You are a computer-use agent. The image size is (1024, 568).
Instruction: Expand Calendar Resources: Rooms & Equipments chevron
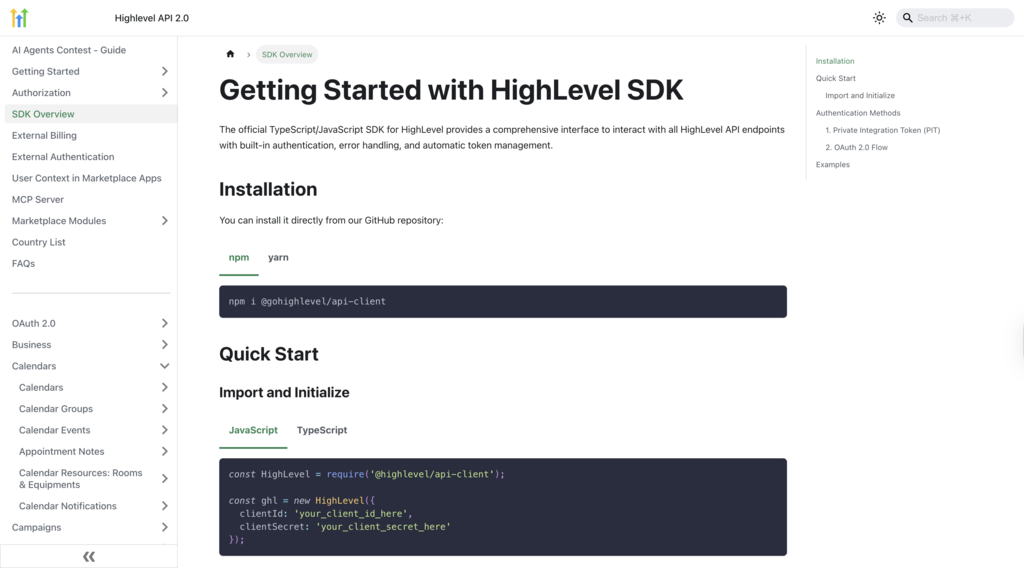tap(165, 479)
